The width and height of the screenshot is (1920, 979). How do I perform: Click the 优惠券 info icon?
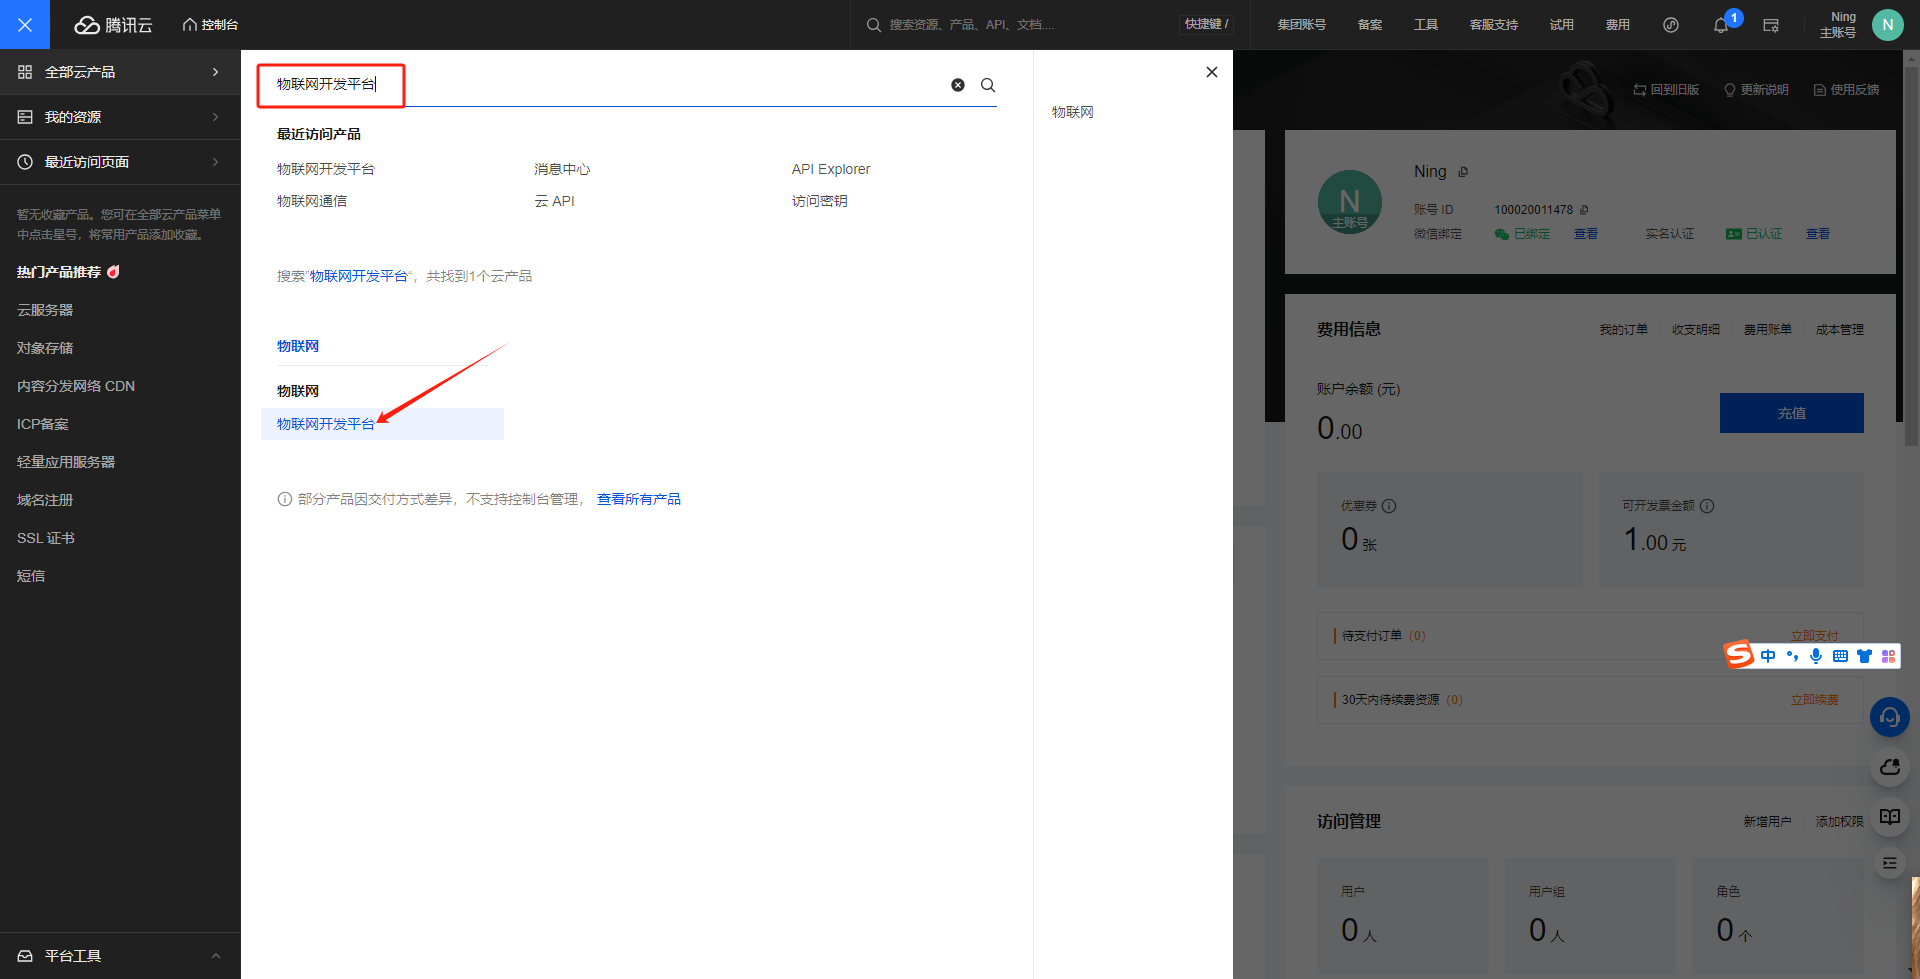point(1389,506)
